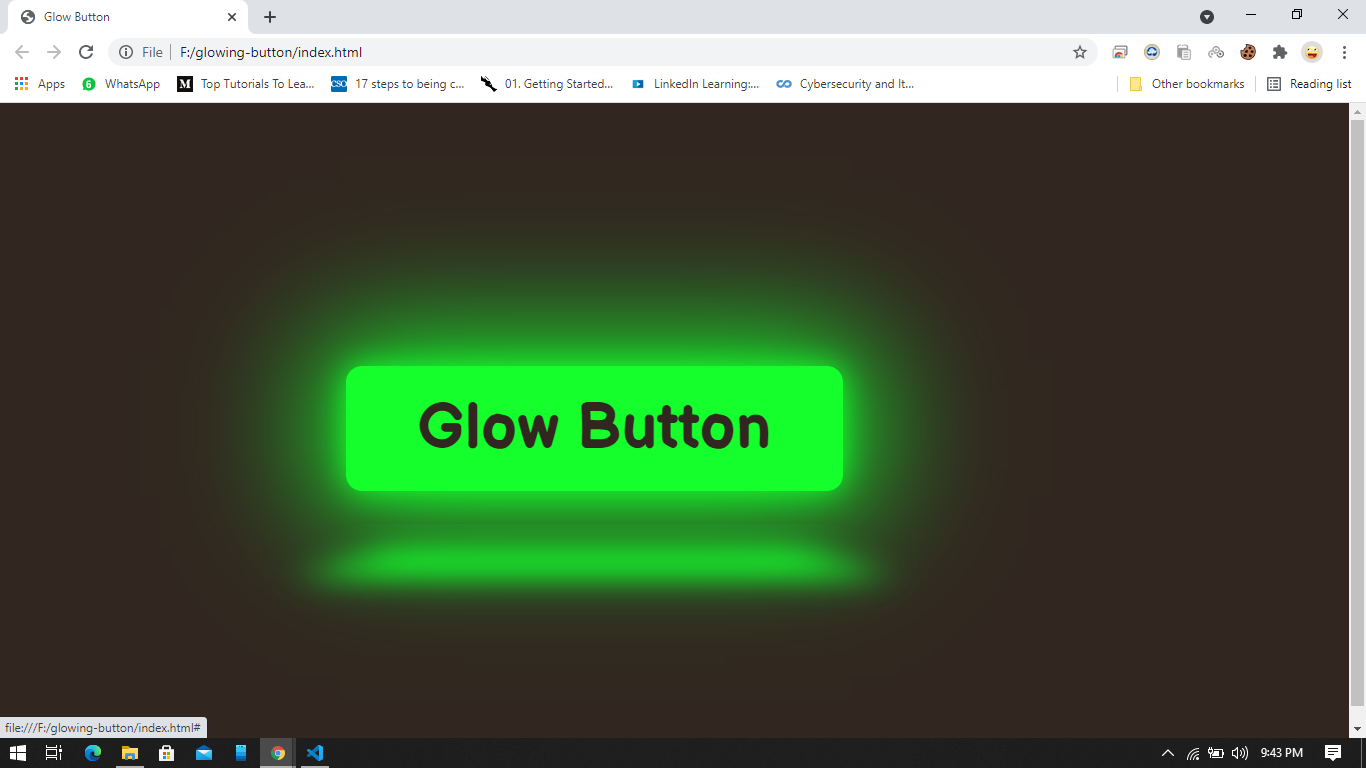This screenshot has height=768, width=1366.
Task: Open the Google Photos Save extension icon
Action: coord(1120,52)
